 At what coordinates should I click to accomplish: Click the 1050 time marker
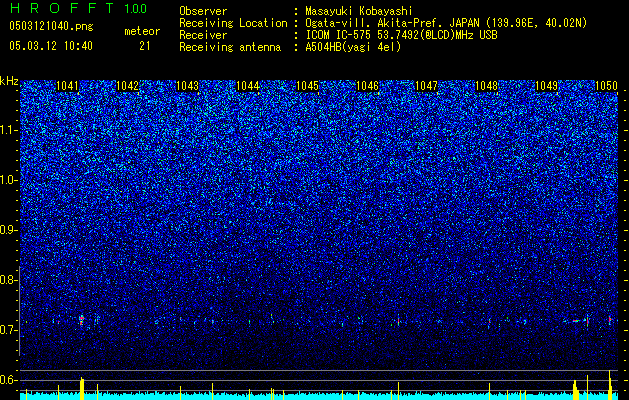[x=606, y=86]
